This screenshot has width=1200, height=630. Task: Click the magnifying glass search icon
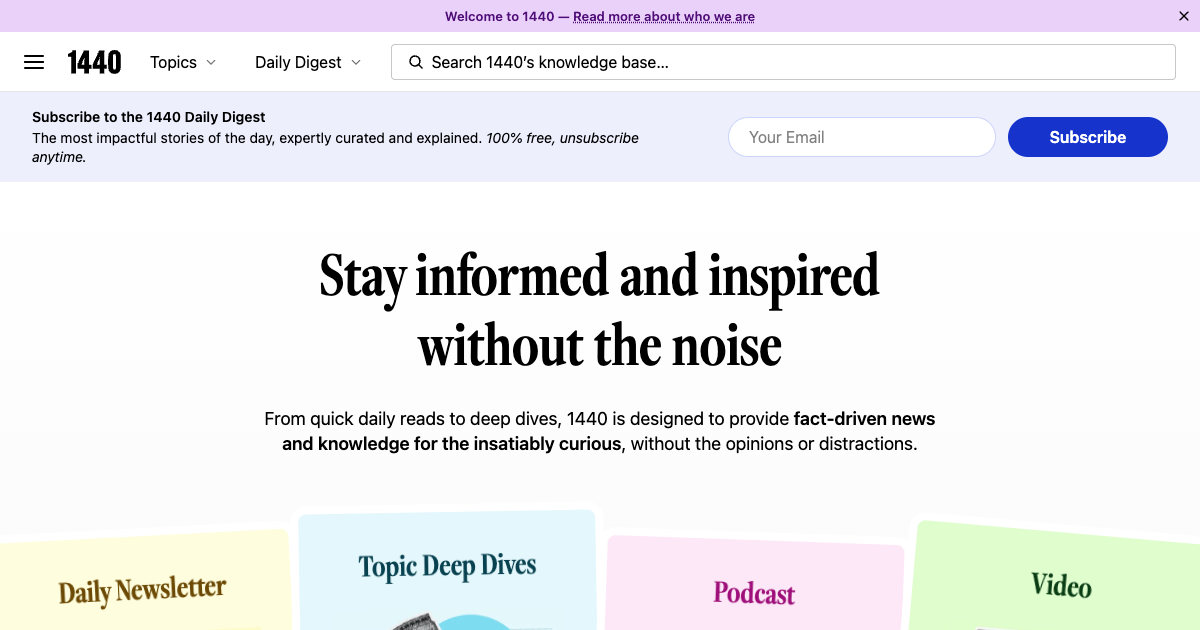[416, 62]
